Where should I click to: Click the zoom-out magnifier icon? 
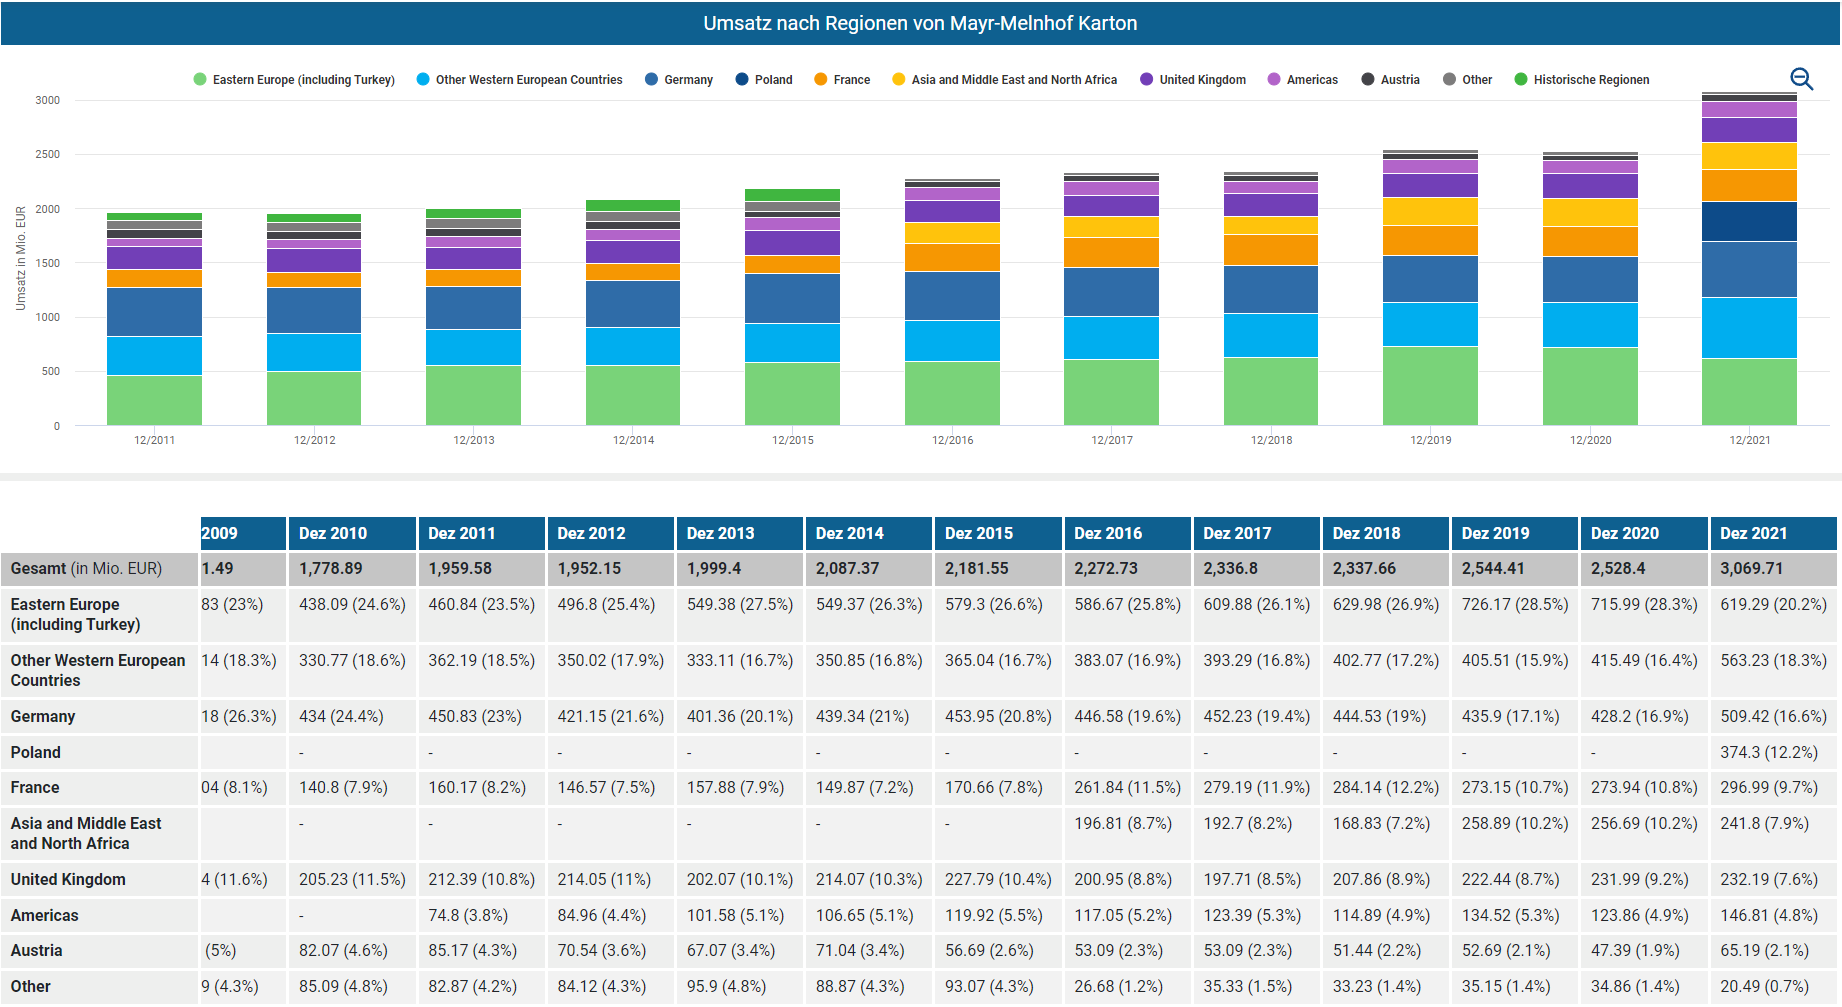1801,79
